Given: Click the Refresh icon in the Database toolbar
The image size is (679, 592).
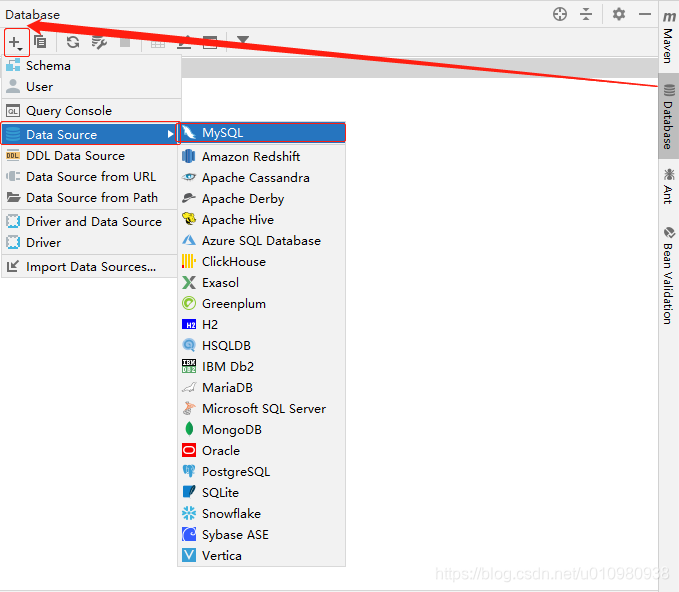Looking at the screenshot, I should click(x=73, y=42).
